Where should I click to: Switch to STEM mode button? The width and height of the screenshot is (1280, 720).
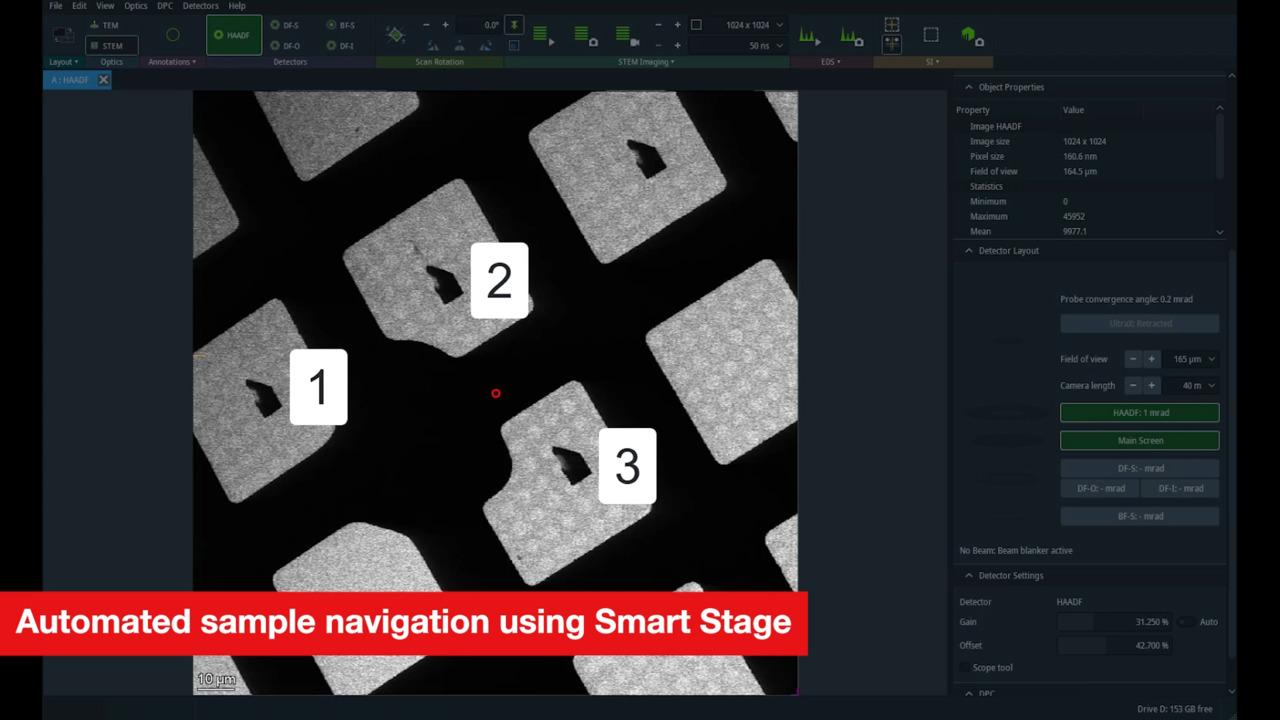tap(111, 45)
